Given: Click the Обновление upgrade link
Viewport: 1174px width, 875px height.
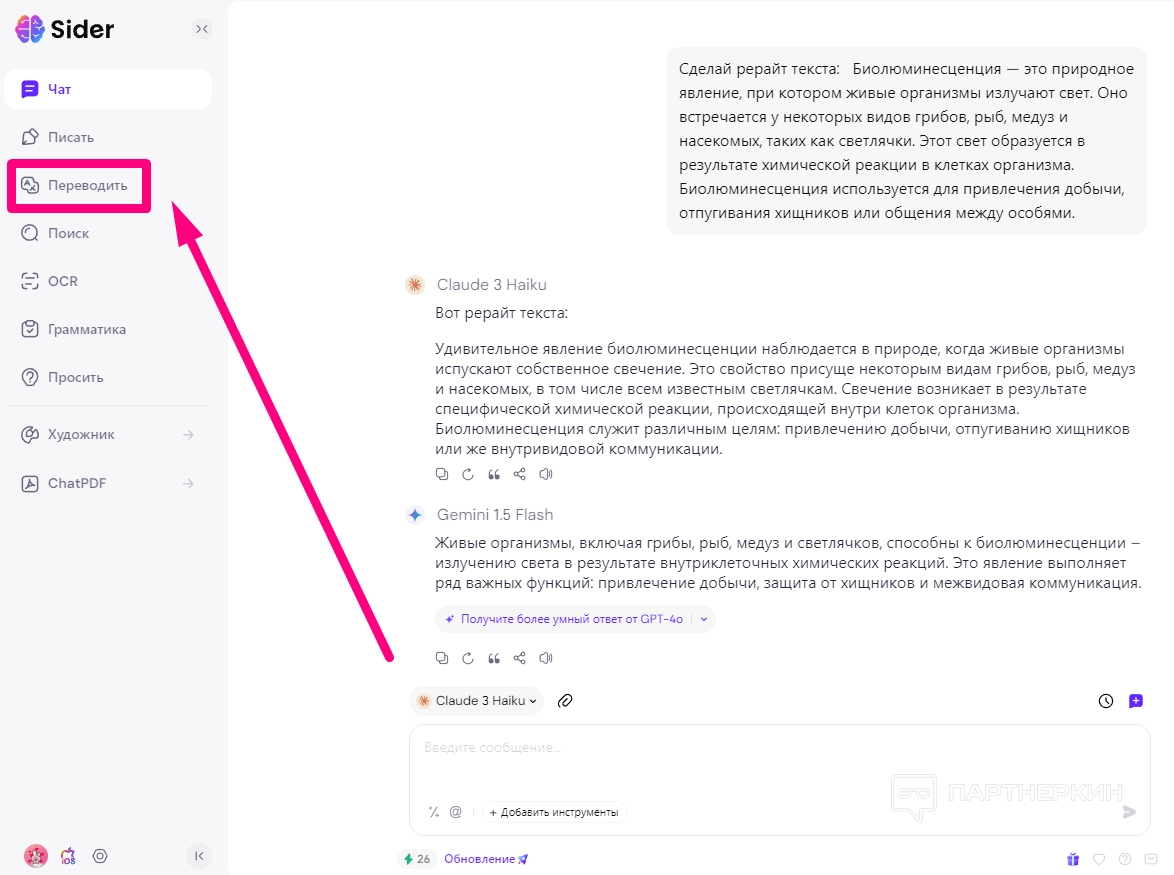Looking at the screenshot, I should [x=486, y=859].
